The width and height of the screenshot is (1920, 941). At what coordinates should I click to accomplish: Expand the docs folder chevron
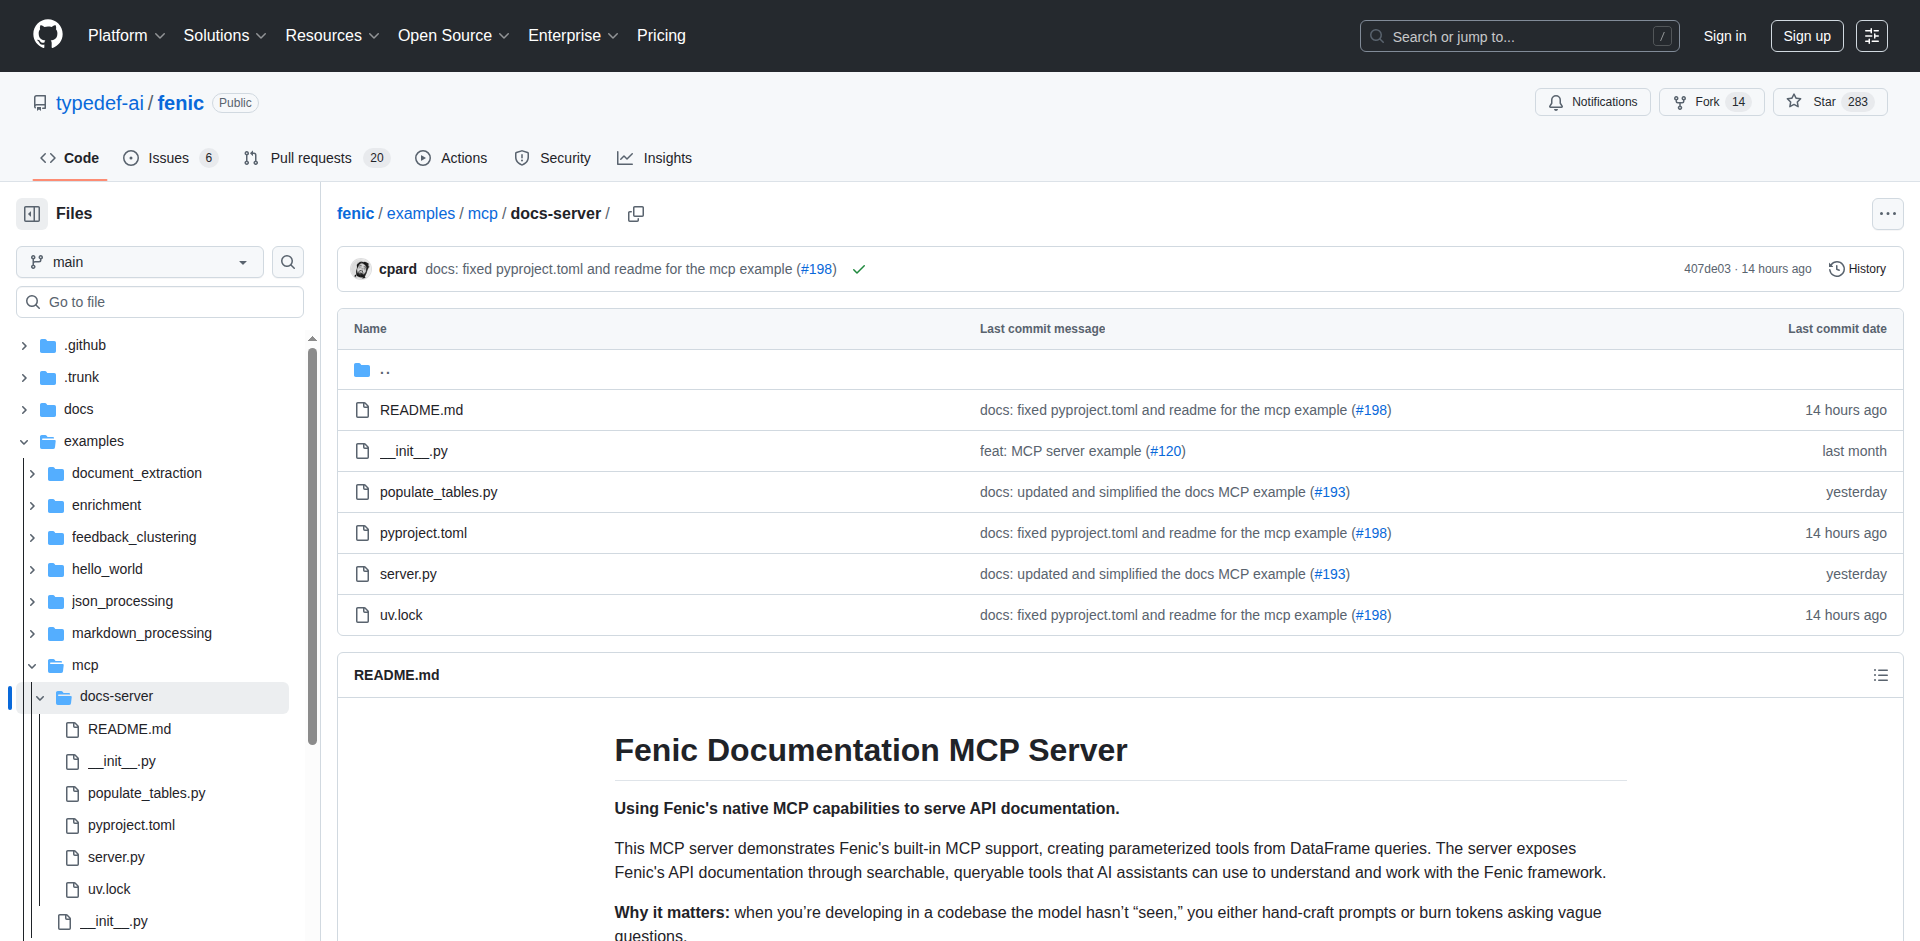24,409
